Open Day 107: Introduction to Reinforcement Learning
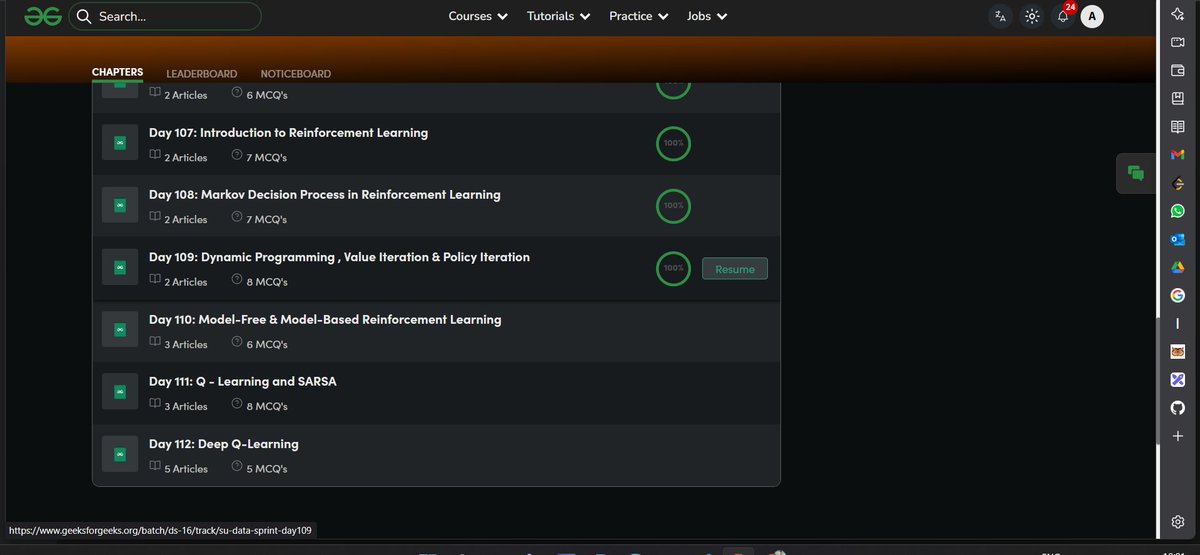Image resolution: width=1200 pixels, height=555 pixels. click(x=288, y=132)
